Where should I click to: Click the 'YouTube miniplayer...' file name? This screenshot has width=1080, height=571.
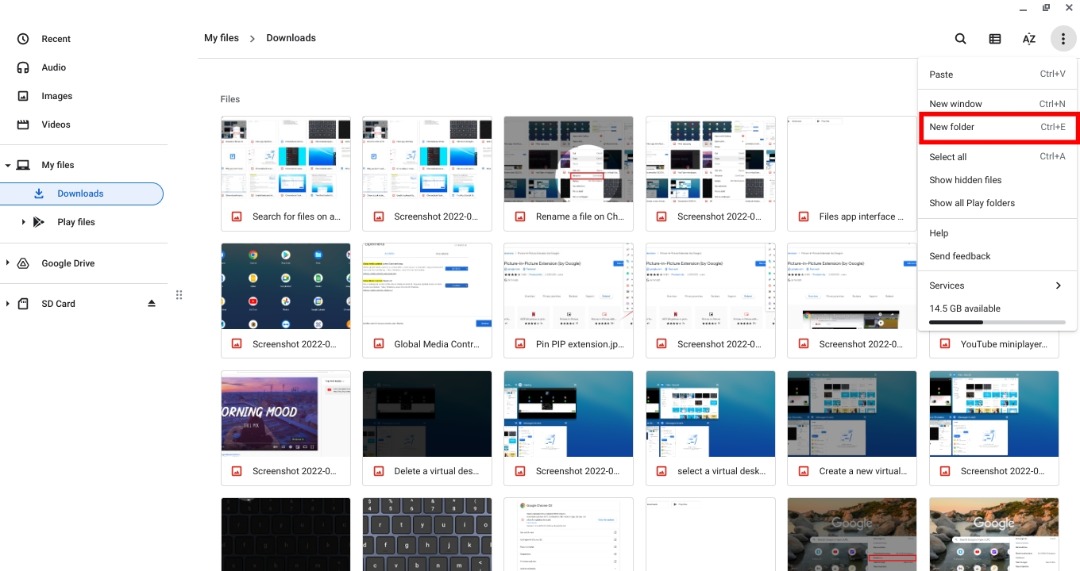[1004, 344]
